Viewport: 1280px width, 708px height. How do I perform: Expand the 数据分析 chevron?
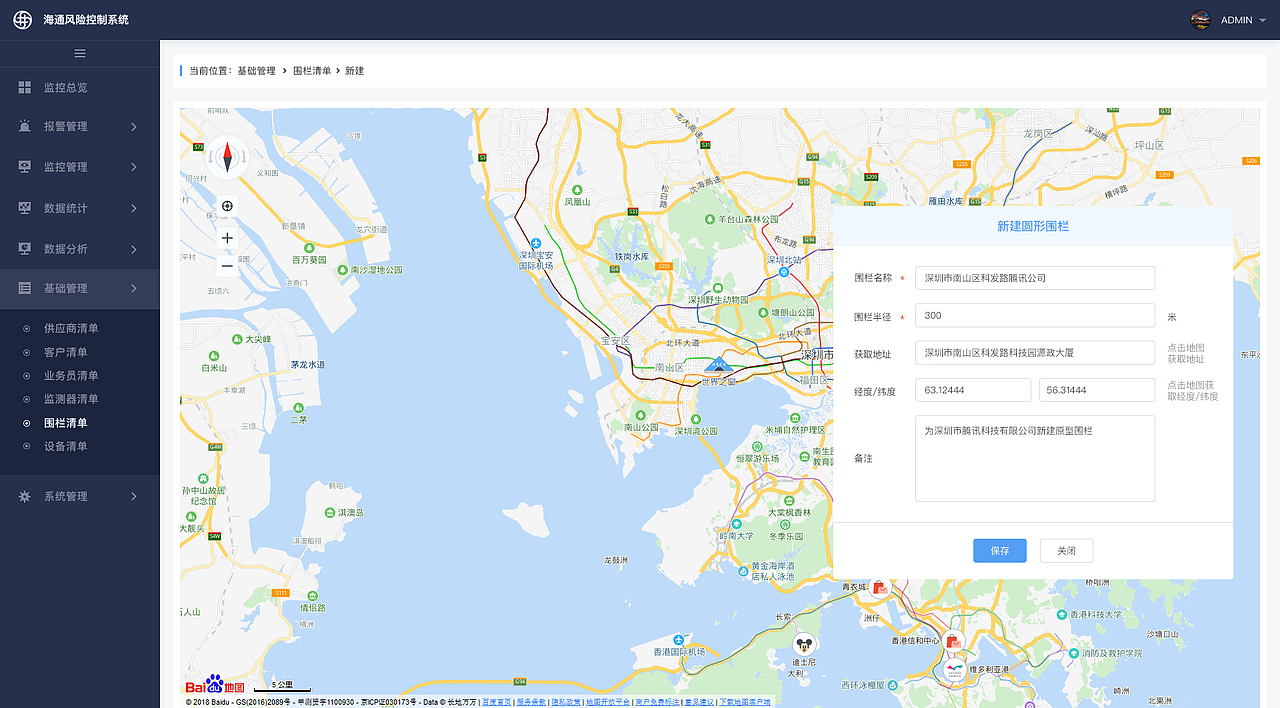(134, 249)
